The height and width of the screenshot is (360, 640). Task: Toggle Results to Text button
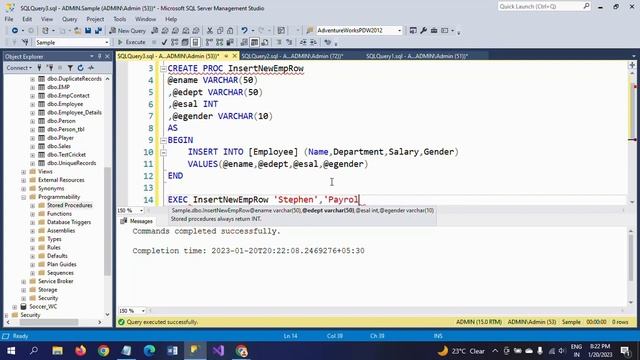point(244,42)
